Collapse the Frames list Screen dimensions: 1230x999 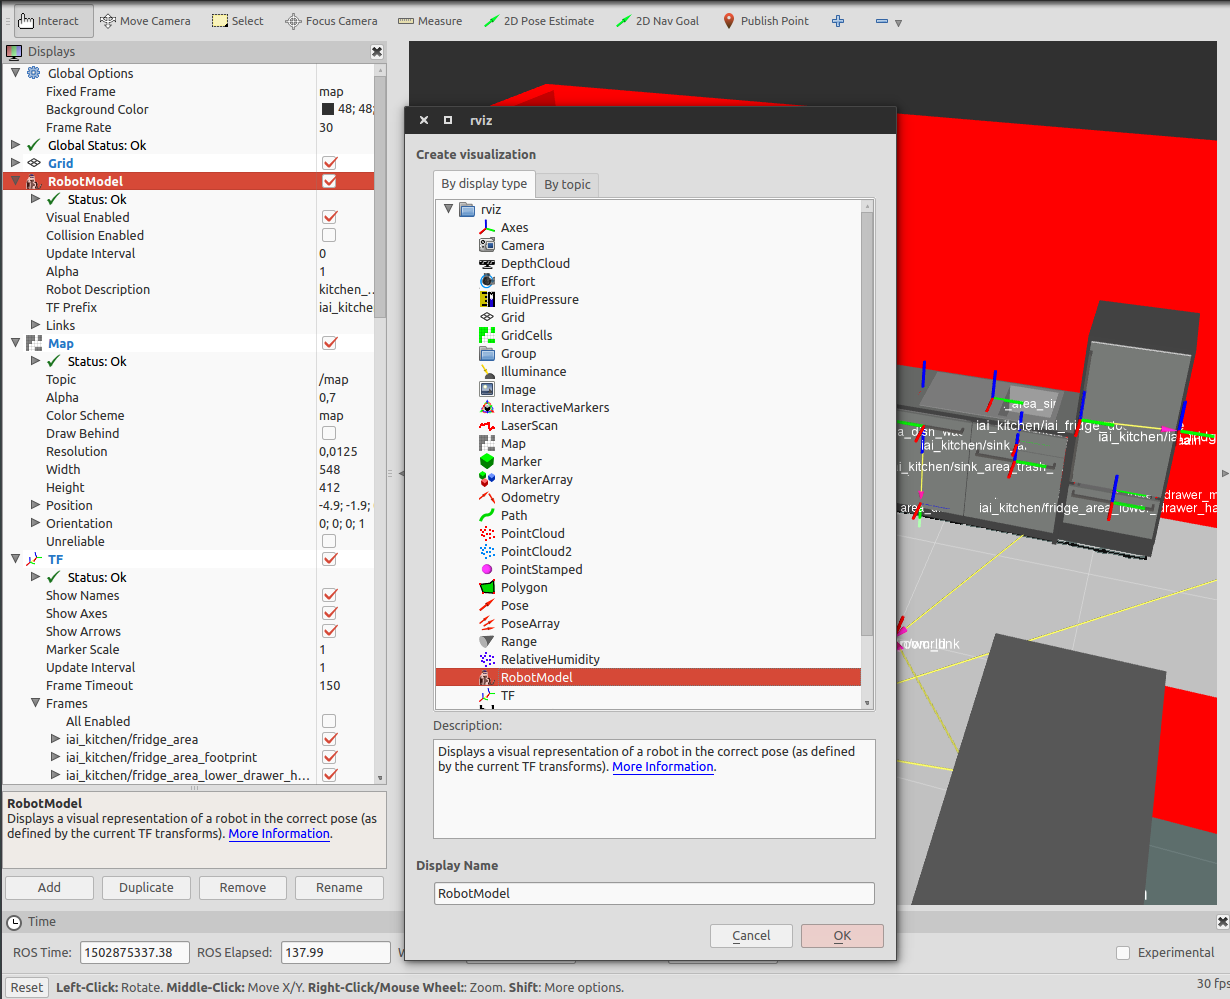pos(36,703)
